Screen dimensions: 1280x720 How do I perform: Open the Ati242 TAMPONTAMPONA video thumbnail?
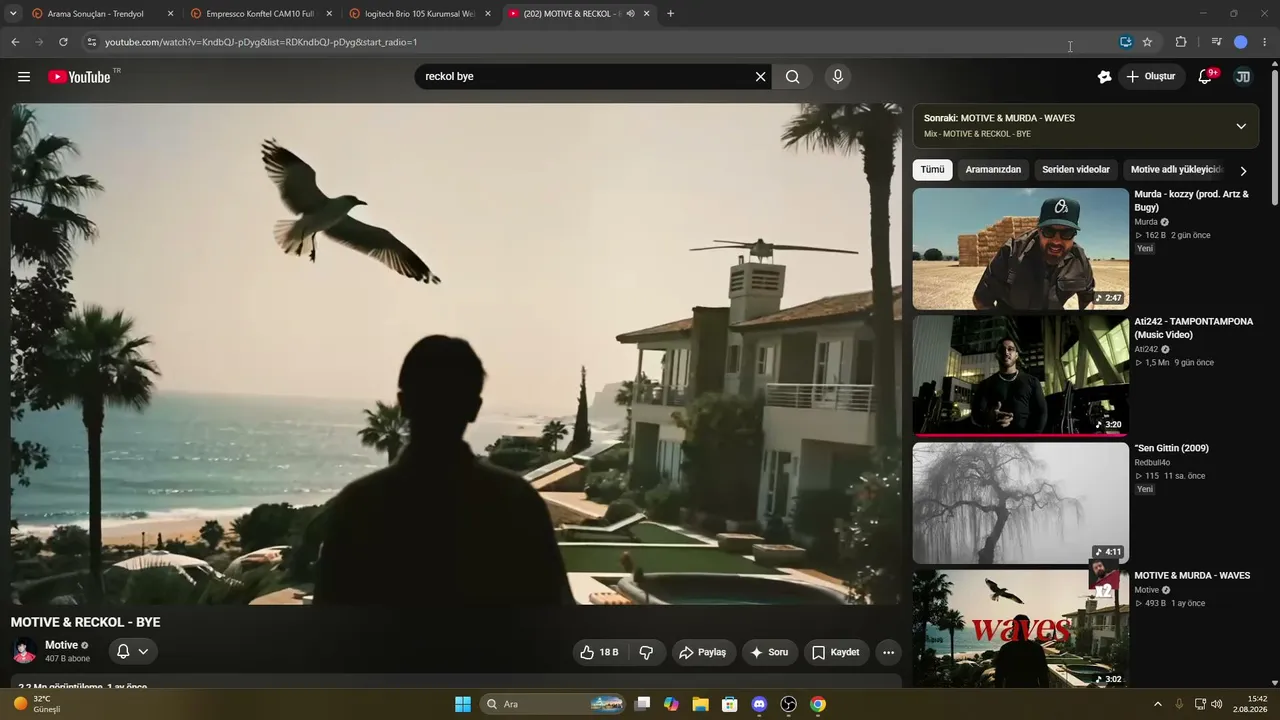(x=1021, y=376)
